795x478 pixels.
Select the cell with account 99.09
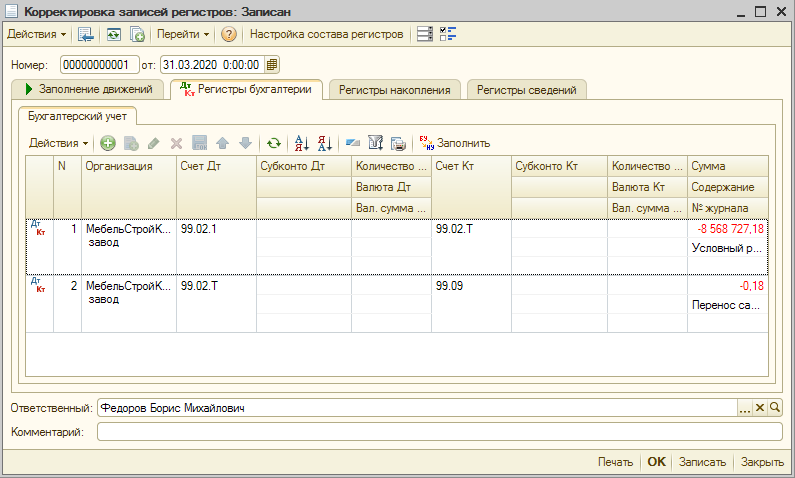click(472, 304)
